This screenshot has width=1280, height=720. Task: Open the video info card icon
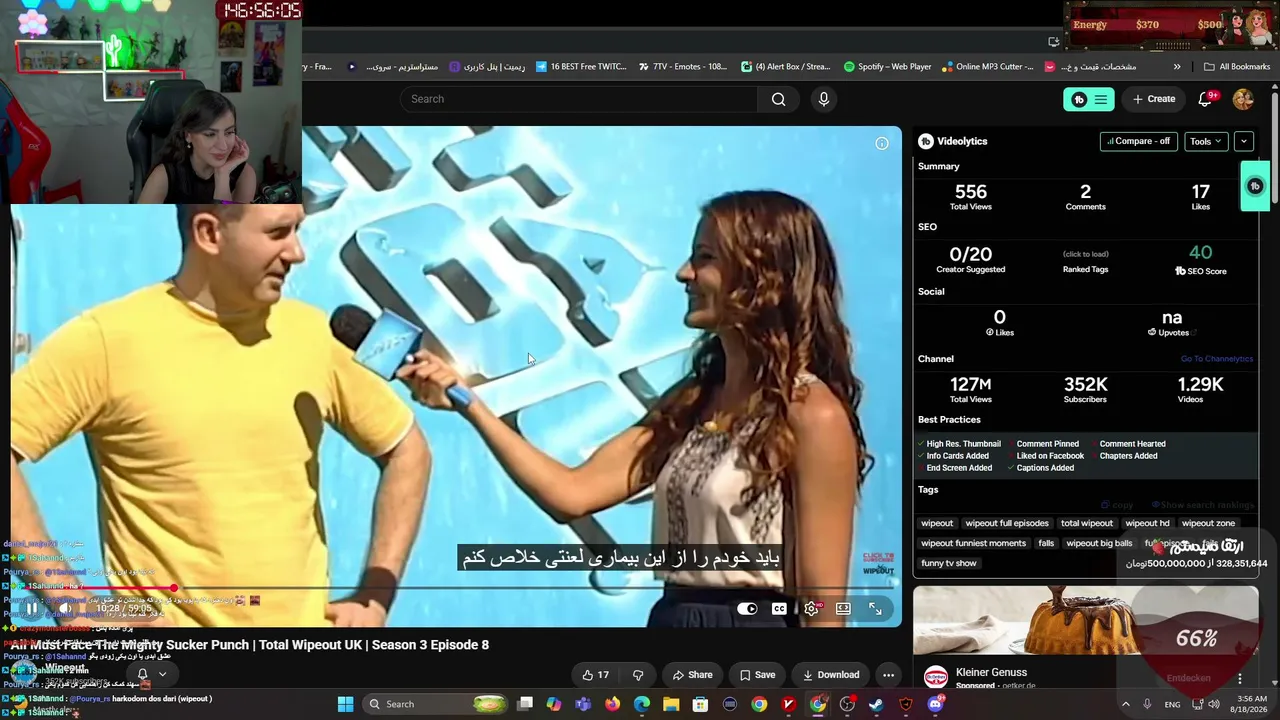pyautogui.click(x=882, y=143)
